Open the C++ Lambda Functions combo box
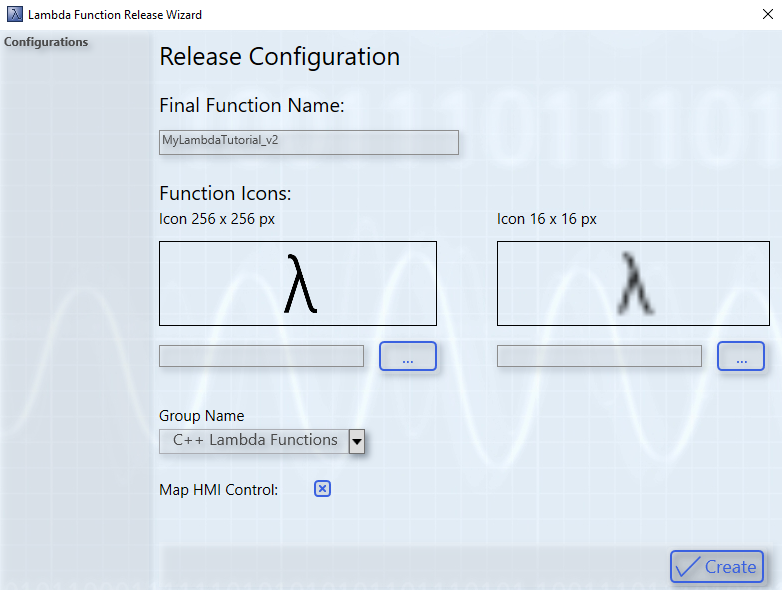The width and height of the screenshot is (782, 590). [254, 440]
